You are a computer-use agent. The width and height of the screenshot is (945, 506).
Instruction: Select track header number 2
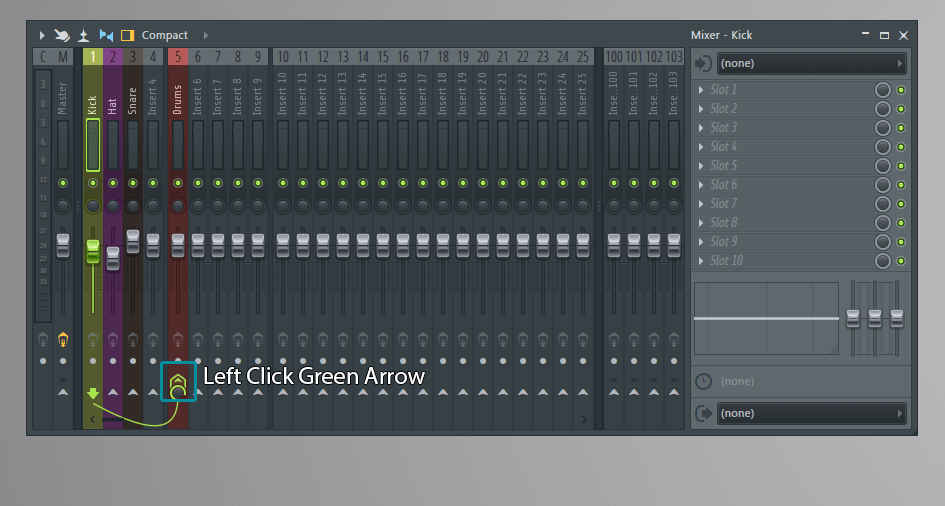pyautogui.click(x=113, y=57)
